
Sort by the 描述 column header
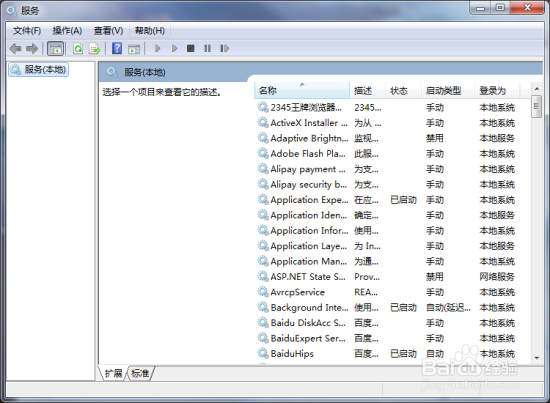coord(368,90)
